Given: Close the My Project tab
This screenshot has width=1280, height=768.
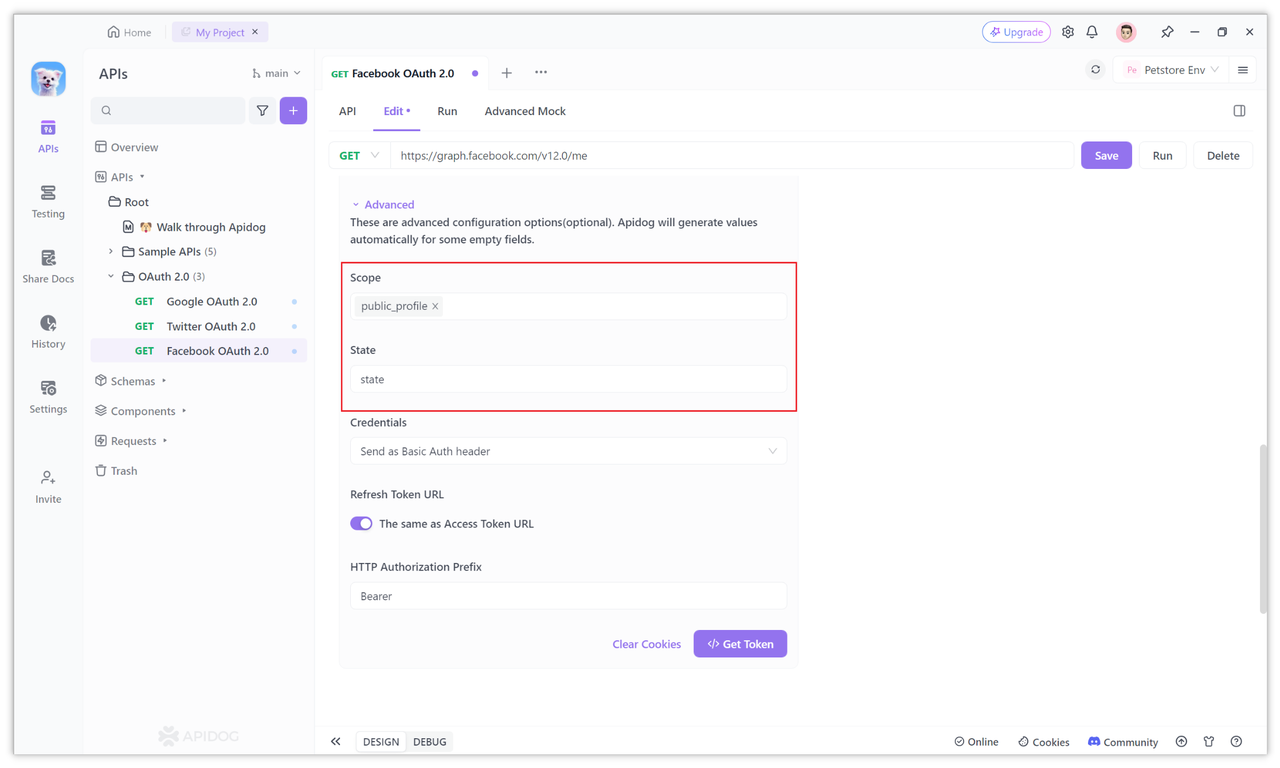Looking at the screenshot, I should point(255,32).
